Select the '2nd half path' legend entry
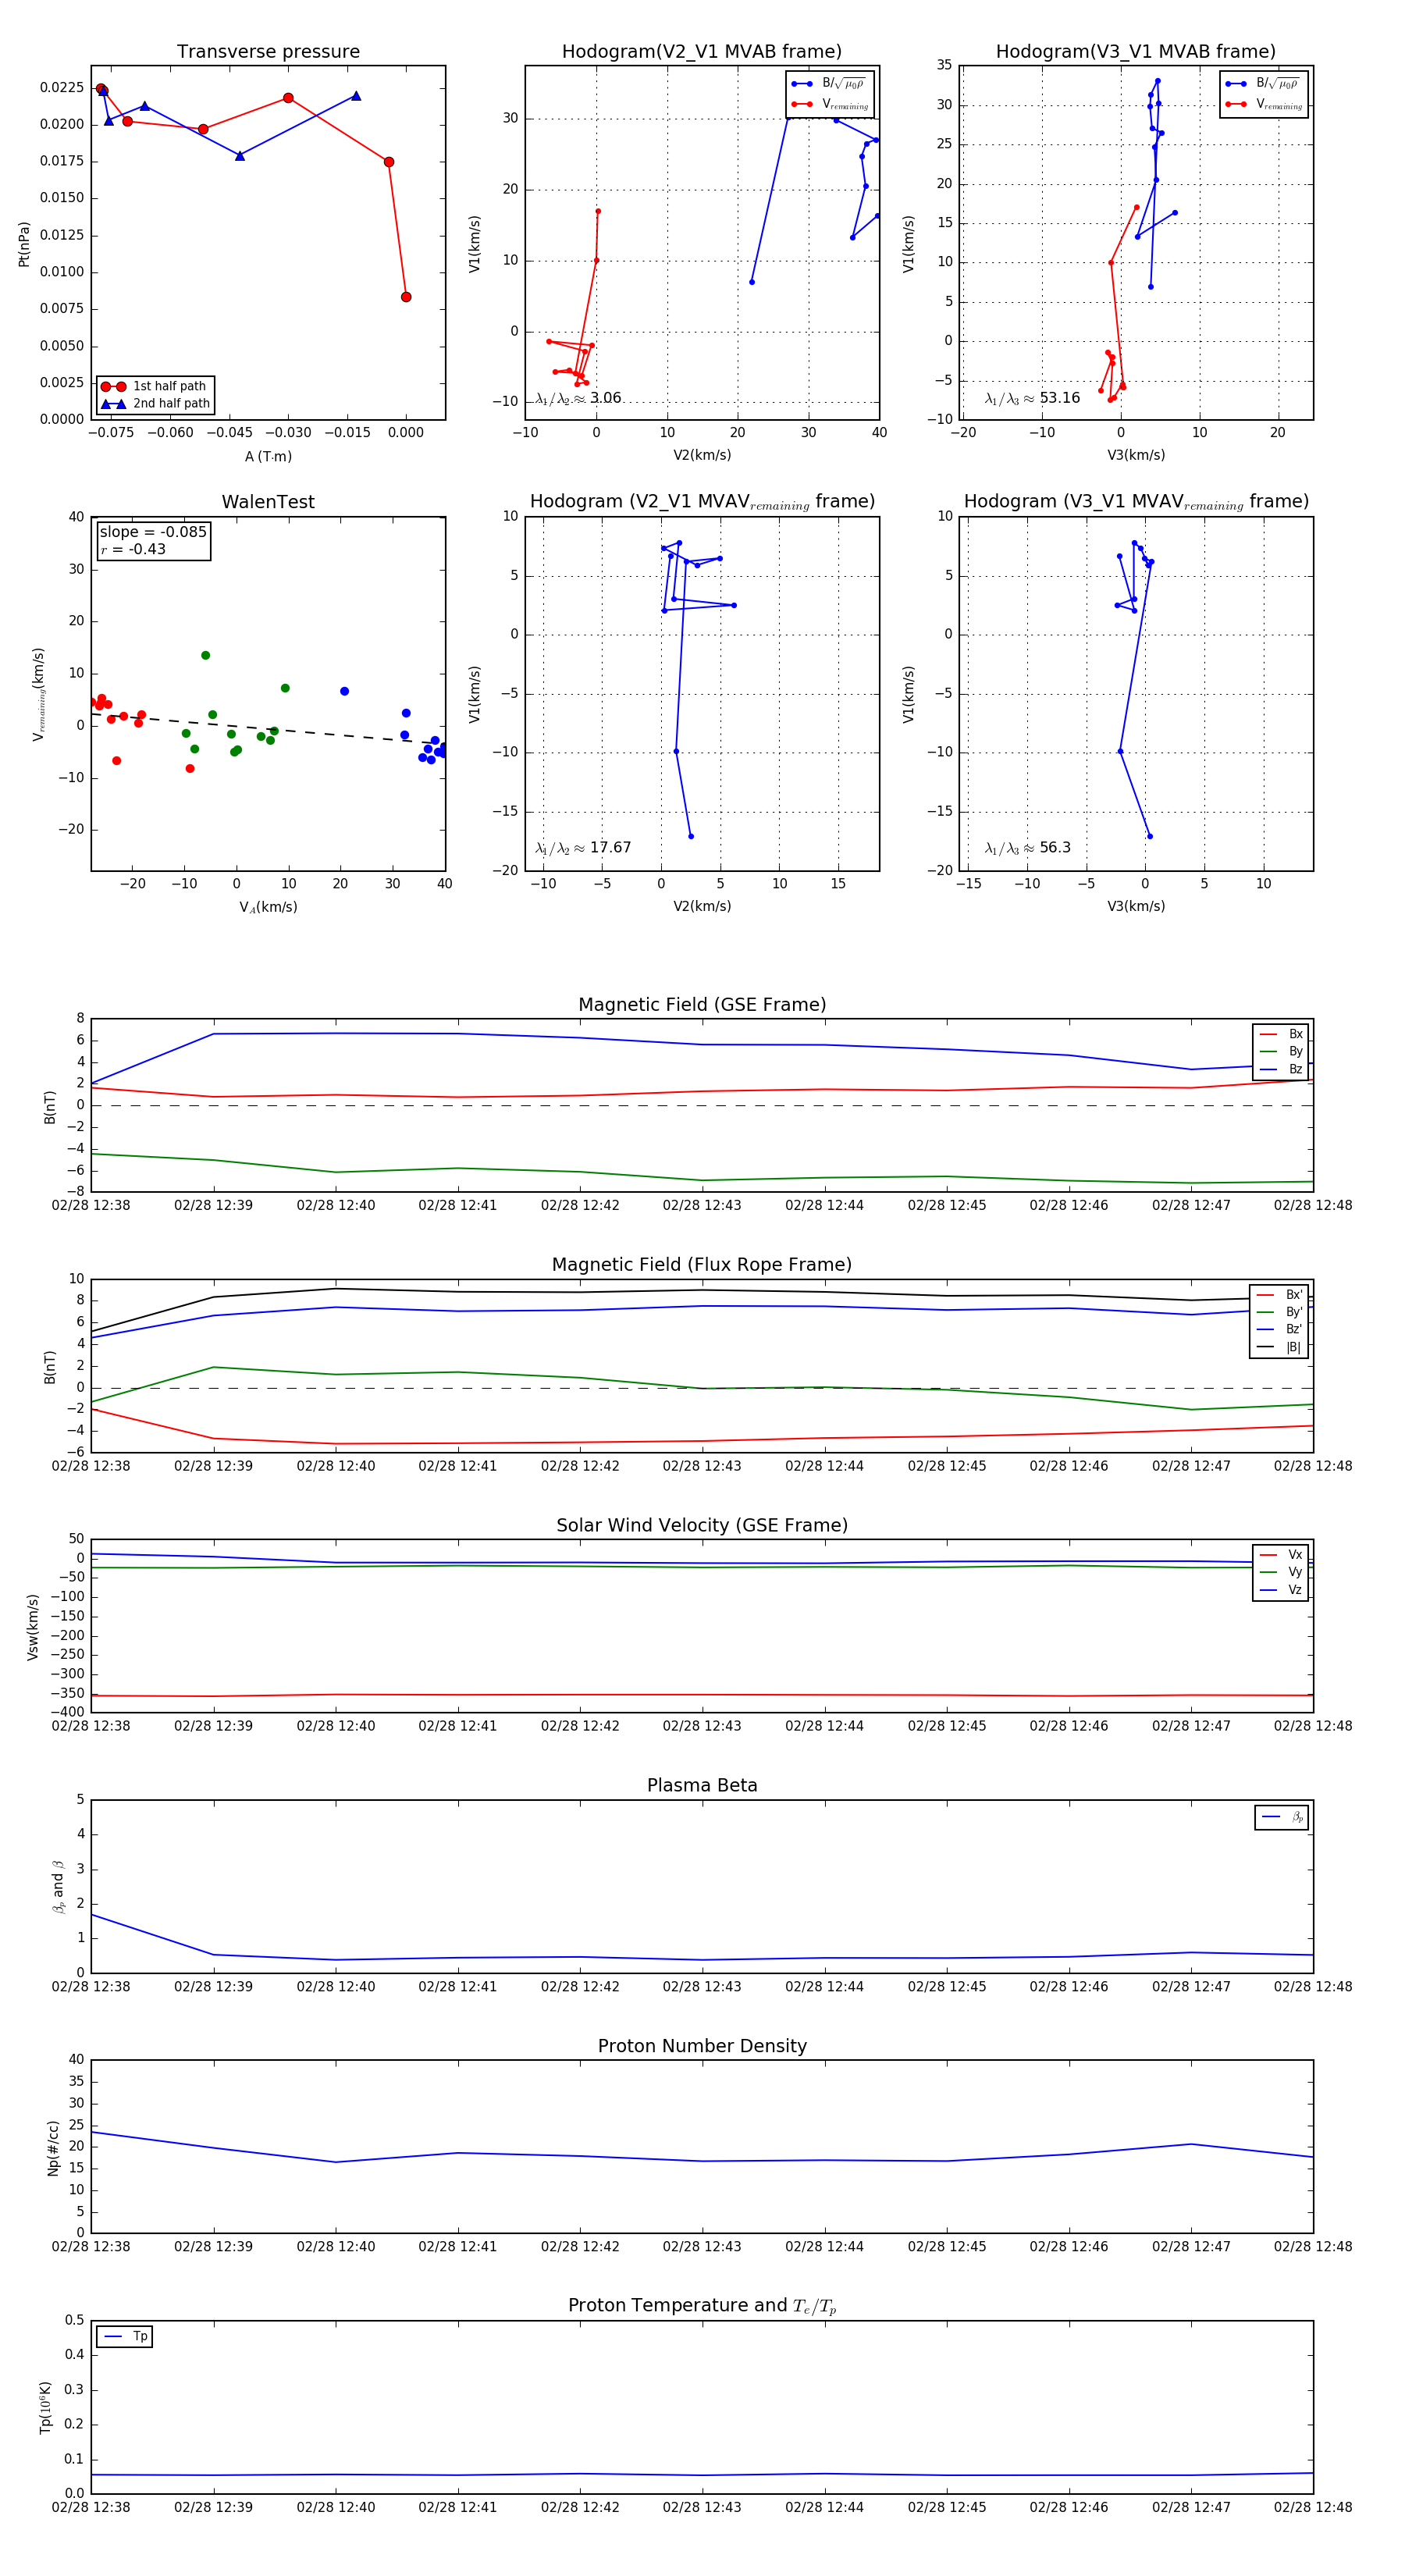This screenshot has height=2576, width=1405. pos(155,404)
